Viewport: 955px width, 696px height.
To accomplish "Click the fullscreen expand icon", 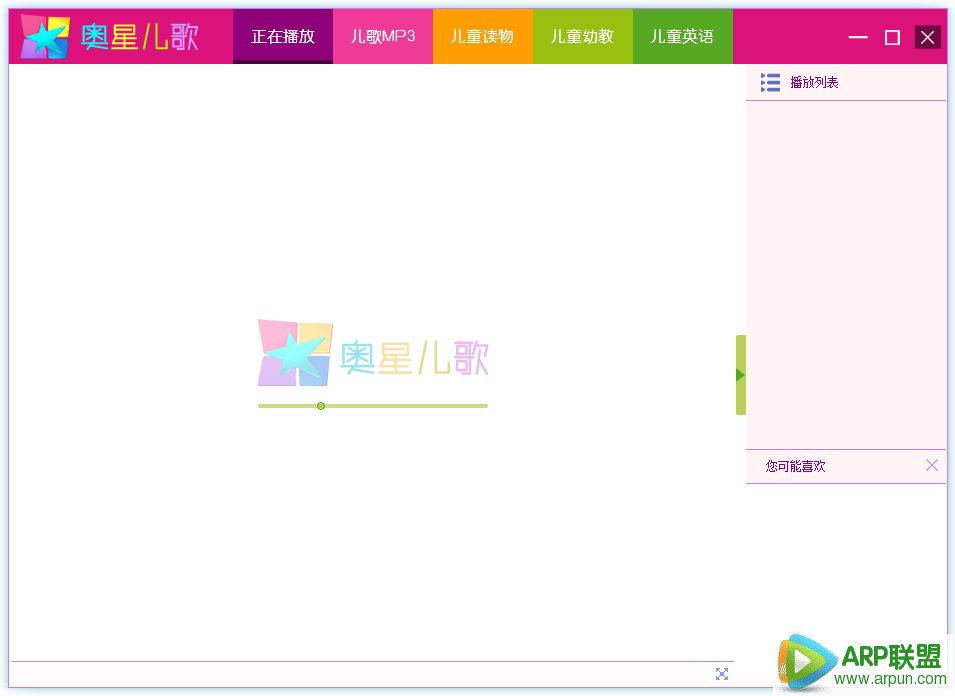I will (722, 674).
